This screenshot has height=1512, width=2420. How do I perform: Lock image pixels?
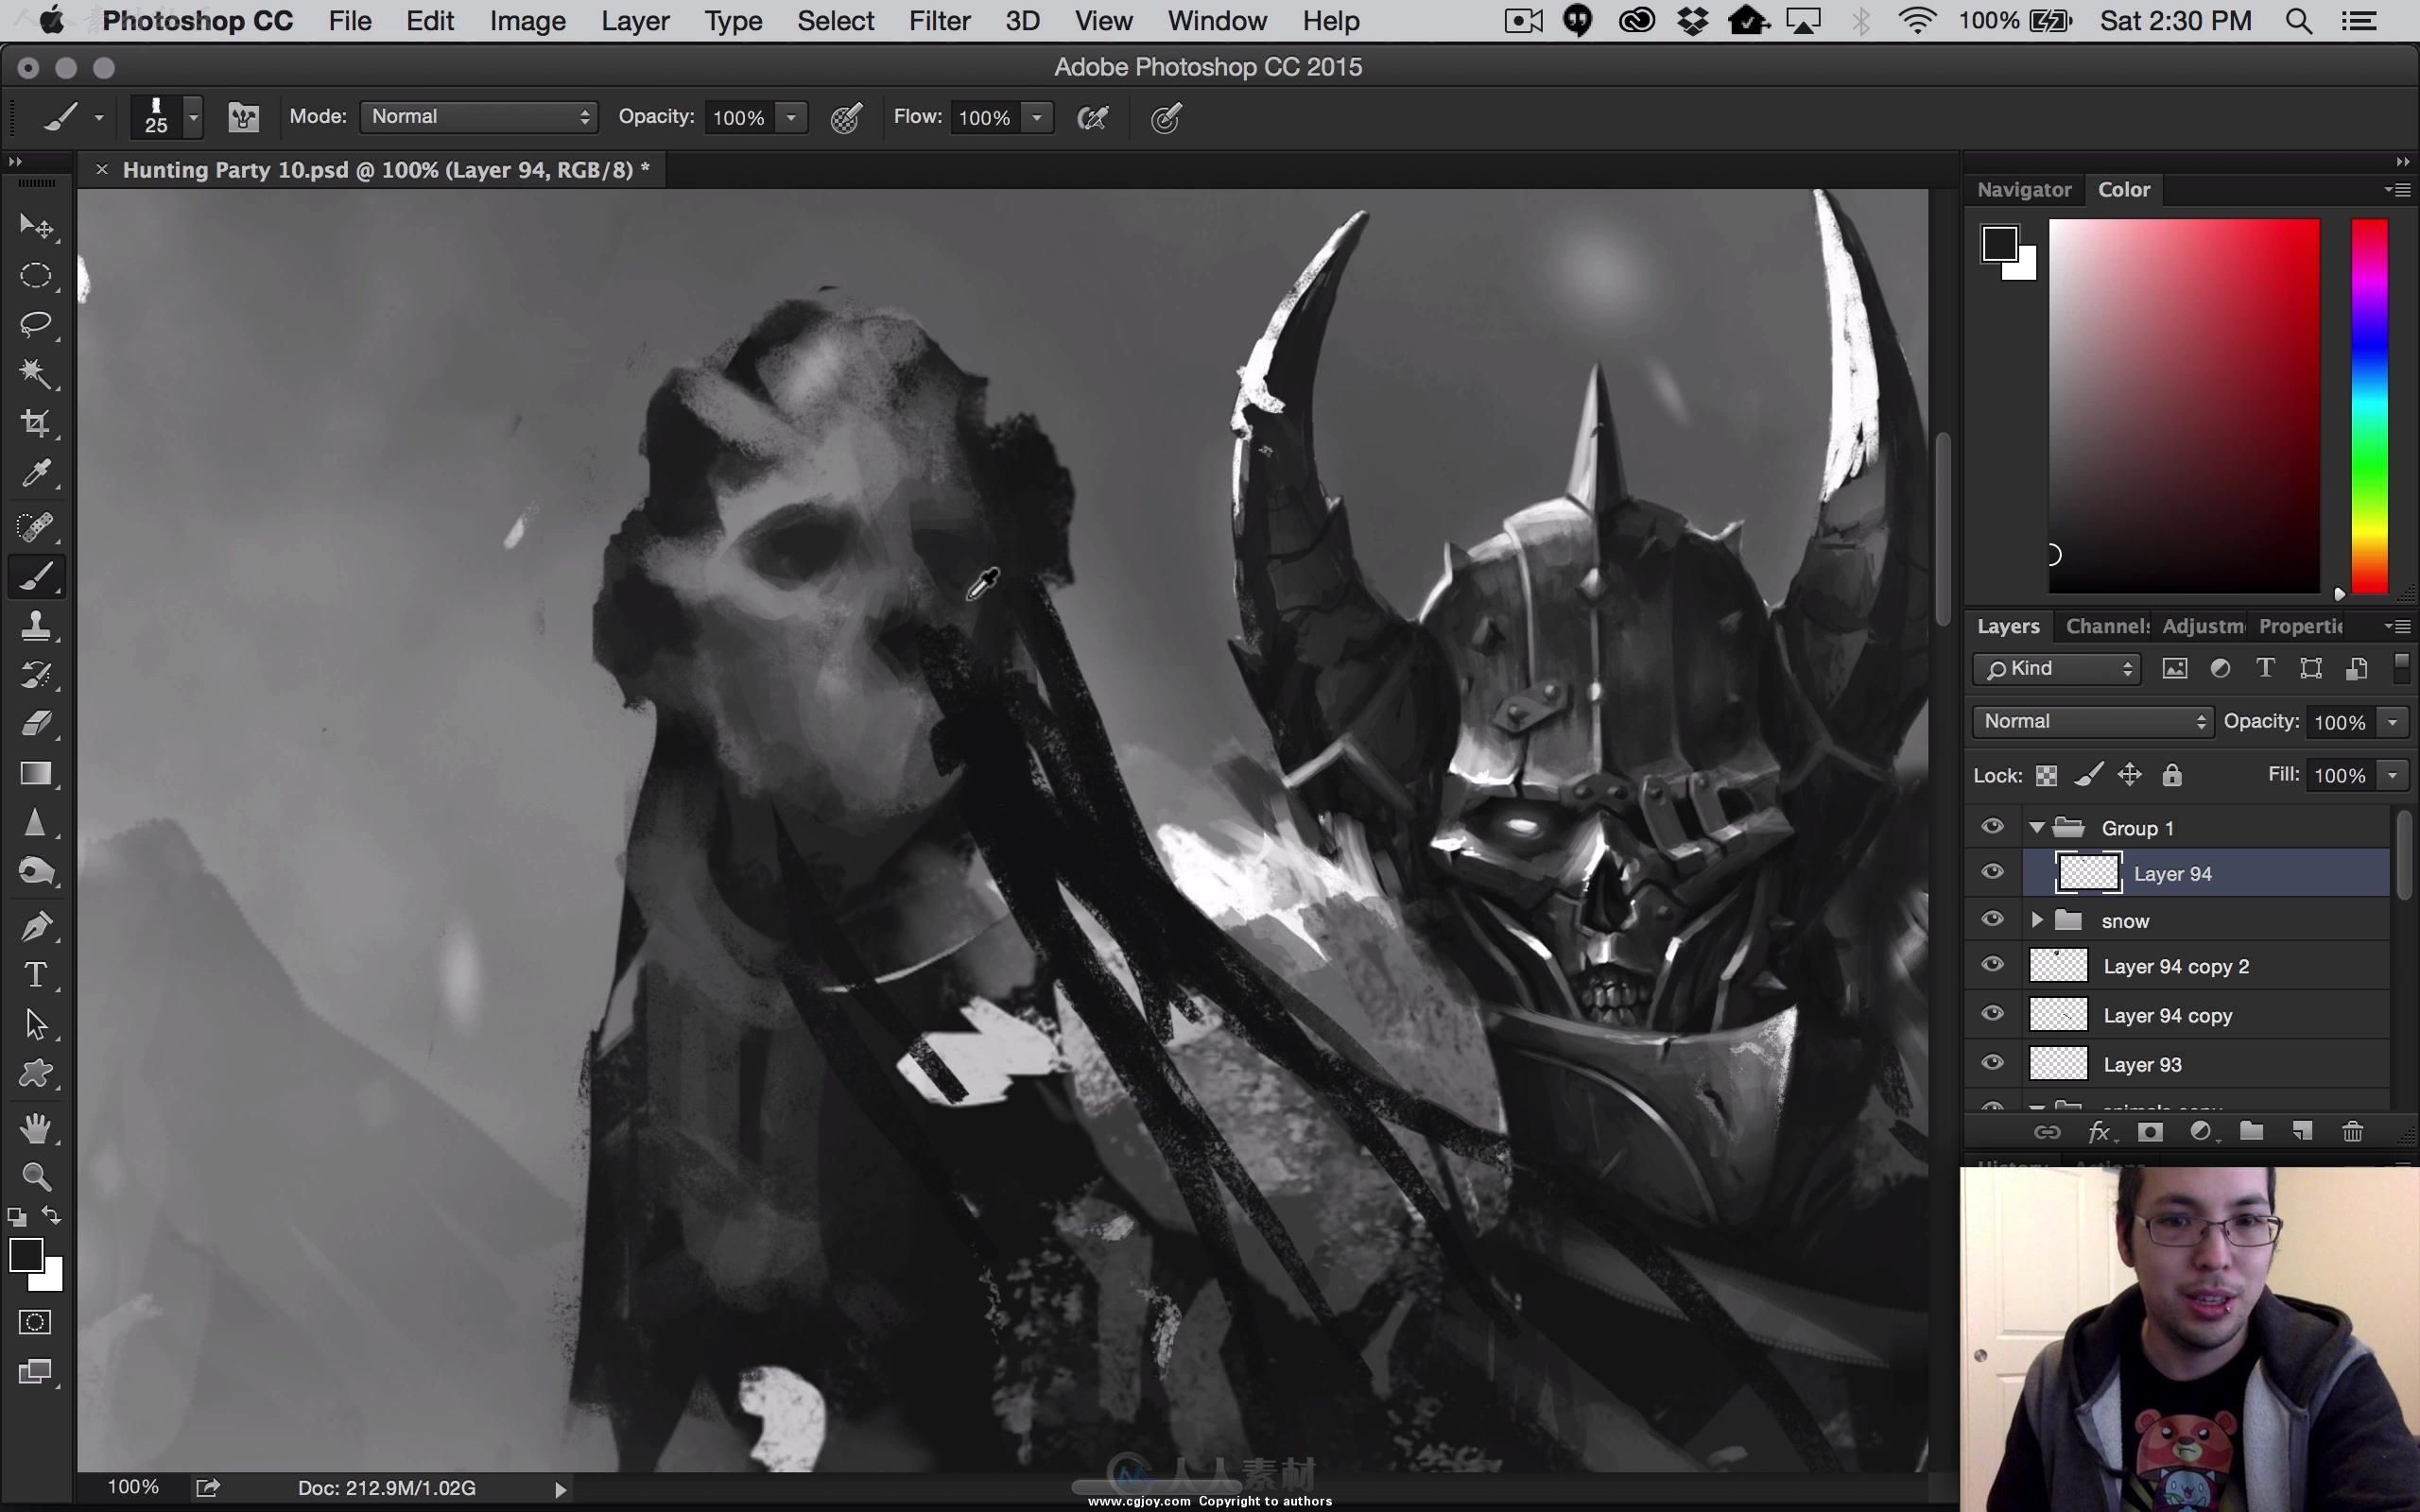pyautogui.click(x=2088, y=775)
